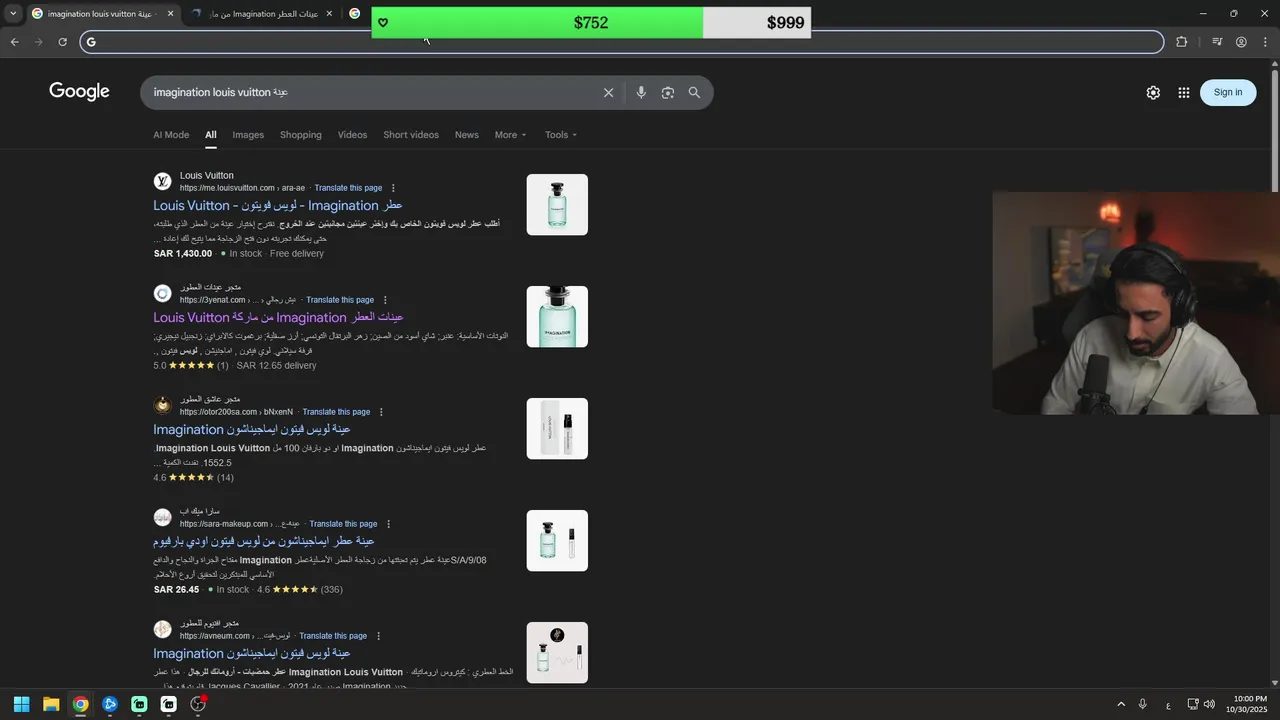Open sara-makeup.com result title link
This screenshot has height=720, width=1280.
[264, 541]
